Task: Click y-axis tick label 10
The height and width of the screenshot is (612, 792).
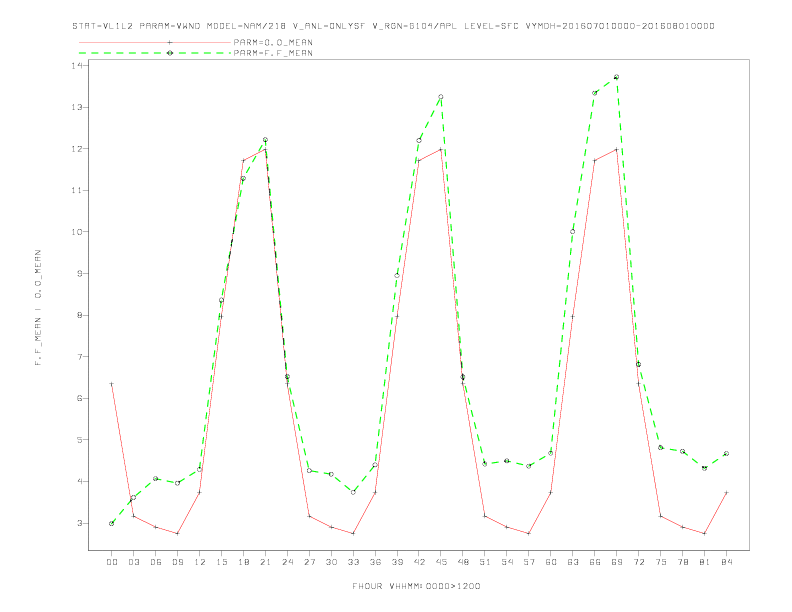Action: coord(77,232)
